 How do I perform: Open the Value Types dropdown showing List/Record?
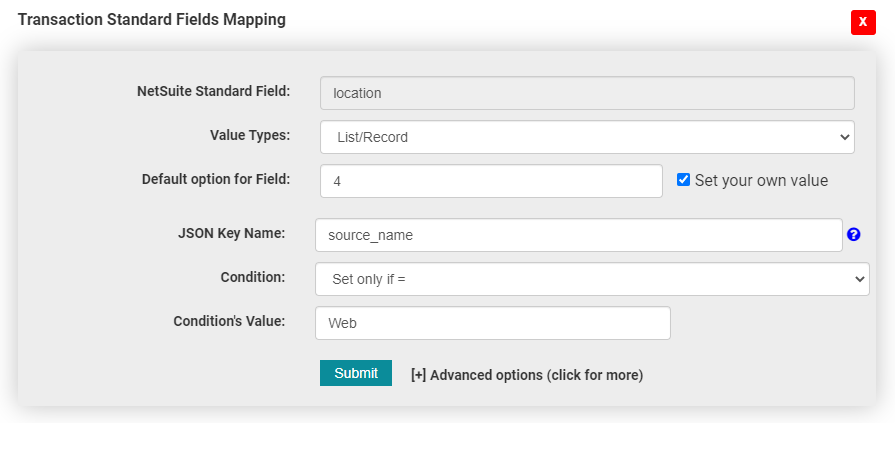(587, 137)
